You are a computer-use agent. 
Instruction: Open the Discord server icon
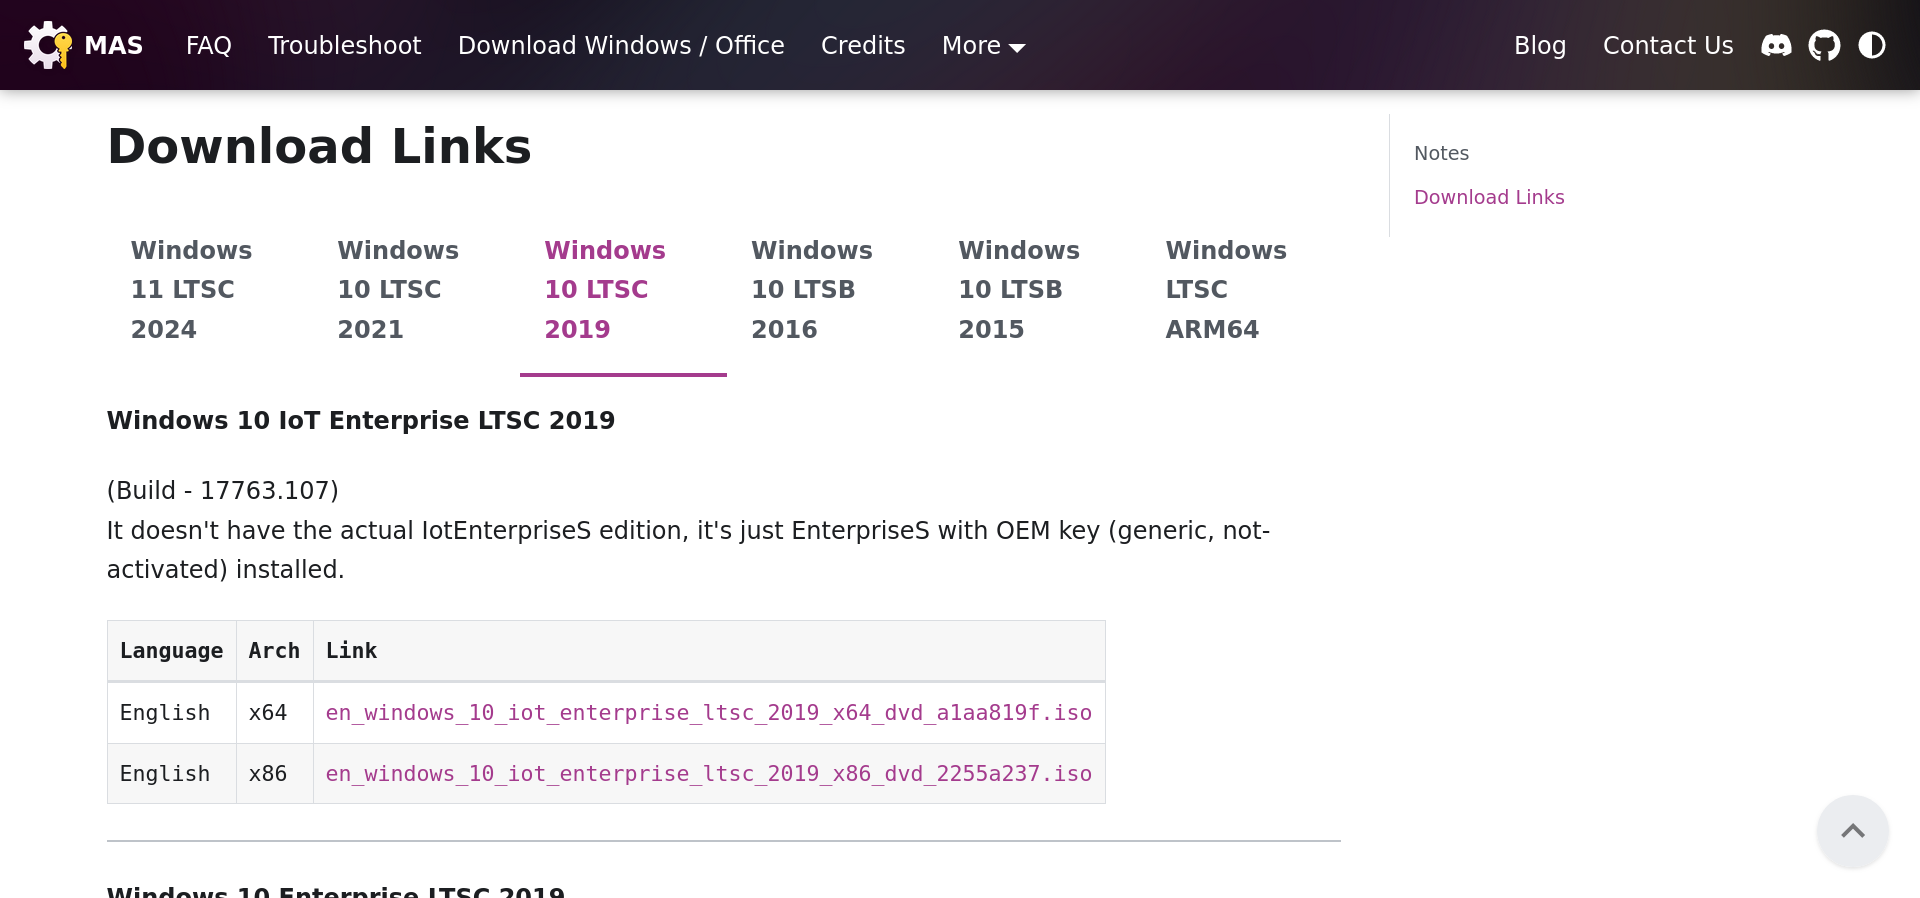point(1776,45)
